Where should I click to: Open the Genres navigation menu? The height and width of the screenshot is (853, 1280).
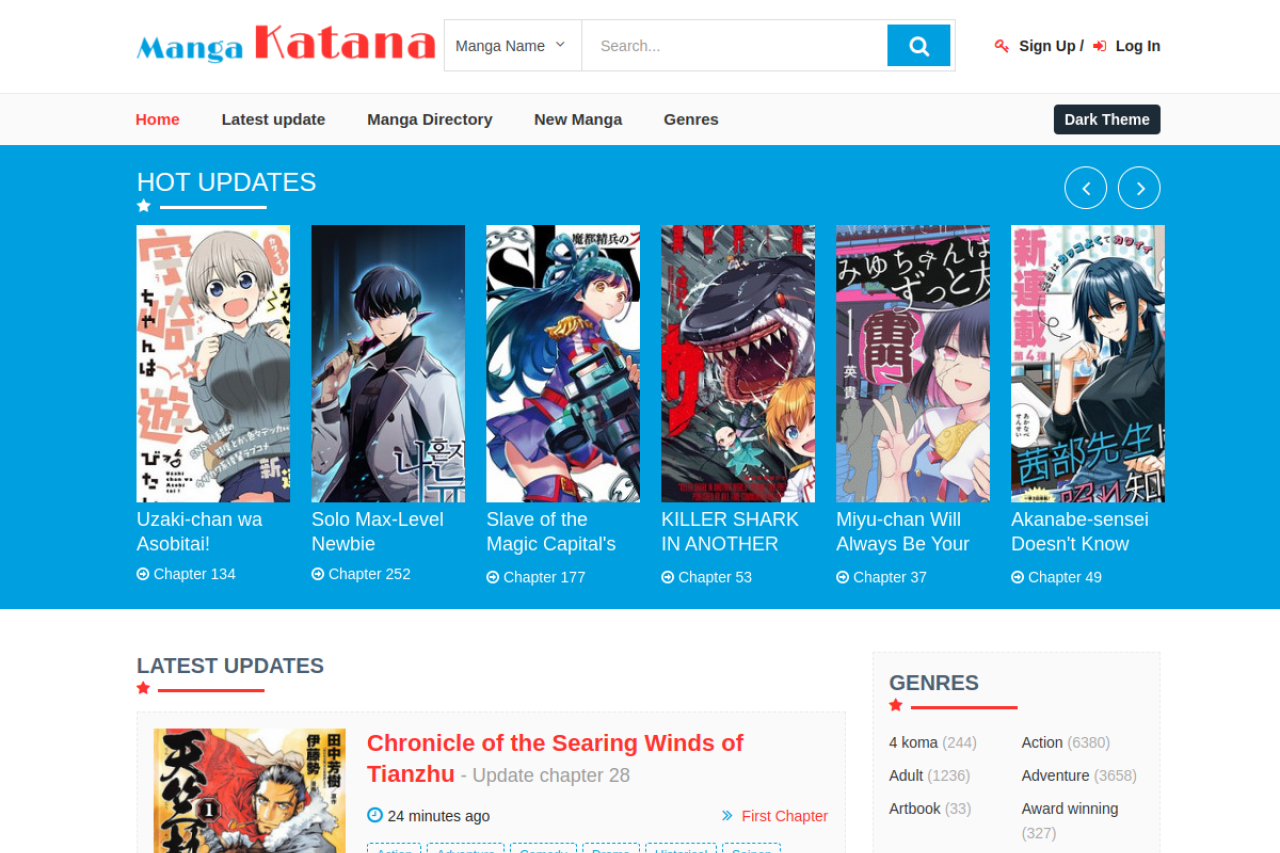click(x=690, y=119)
